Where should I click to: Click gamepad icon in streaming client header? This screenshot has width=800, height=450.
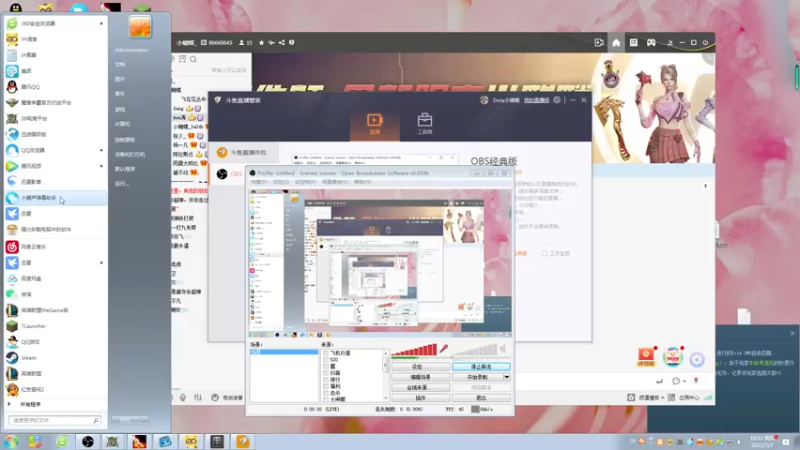pyautogui.click(x=651, y=43)
